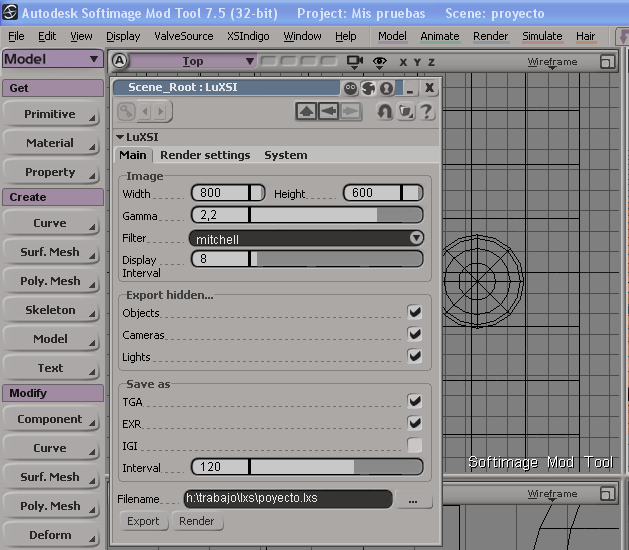The height and width of the screenshot is (550, 629).
Task: Click the presets cube icon
Action: [x=406, y=112]
